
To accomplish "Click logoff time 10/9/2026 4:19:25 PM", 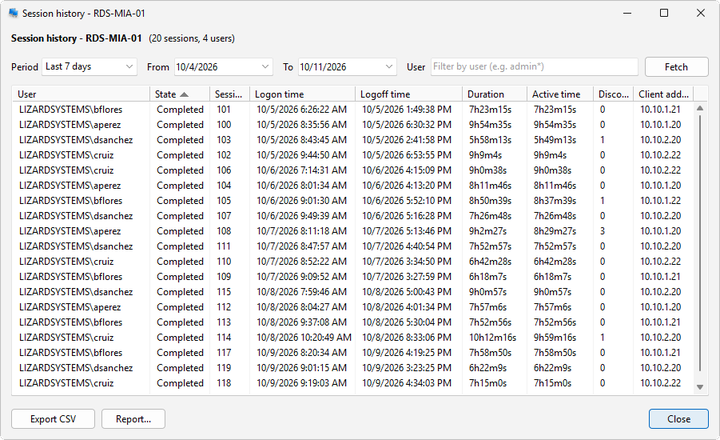I will coord(407,353).
